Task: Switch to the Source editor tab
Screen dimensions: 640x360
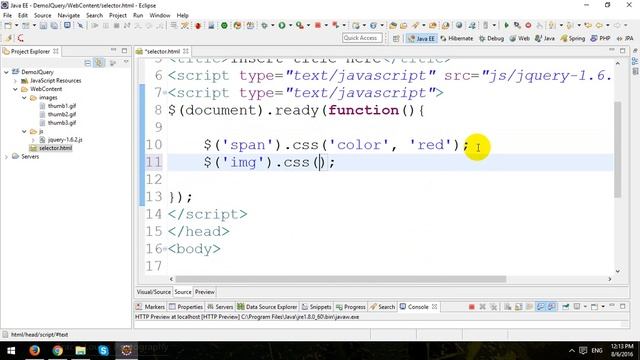Action: [182, 292]
